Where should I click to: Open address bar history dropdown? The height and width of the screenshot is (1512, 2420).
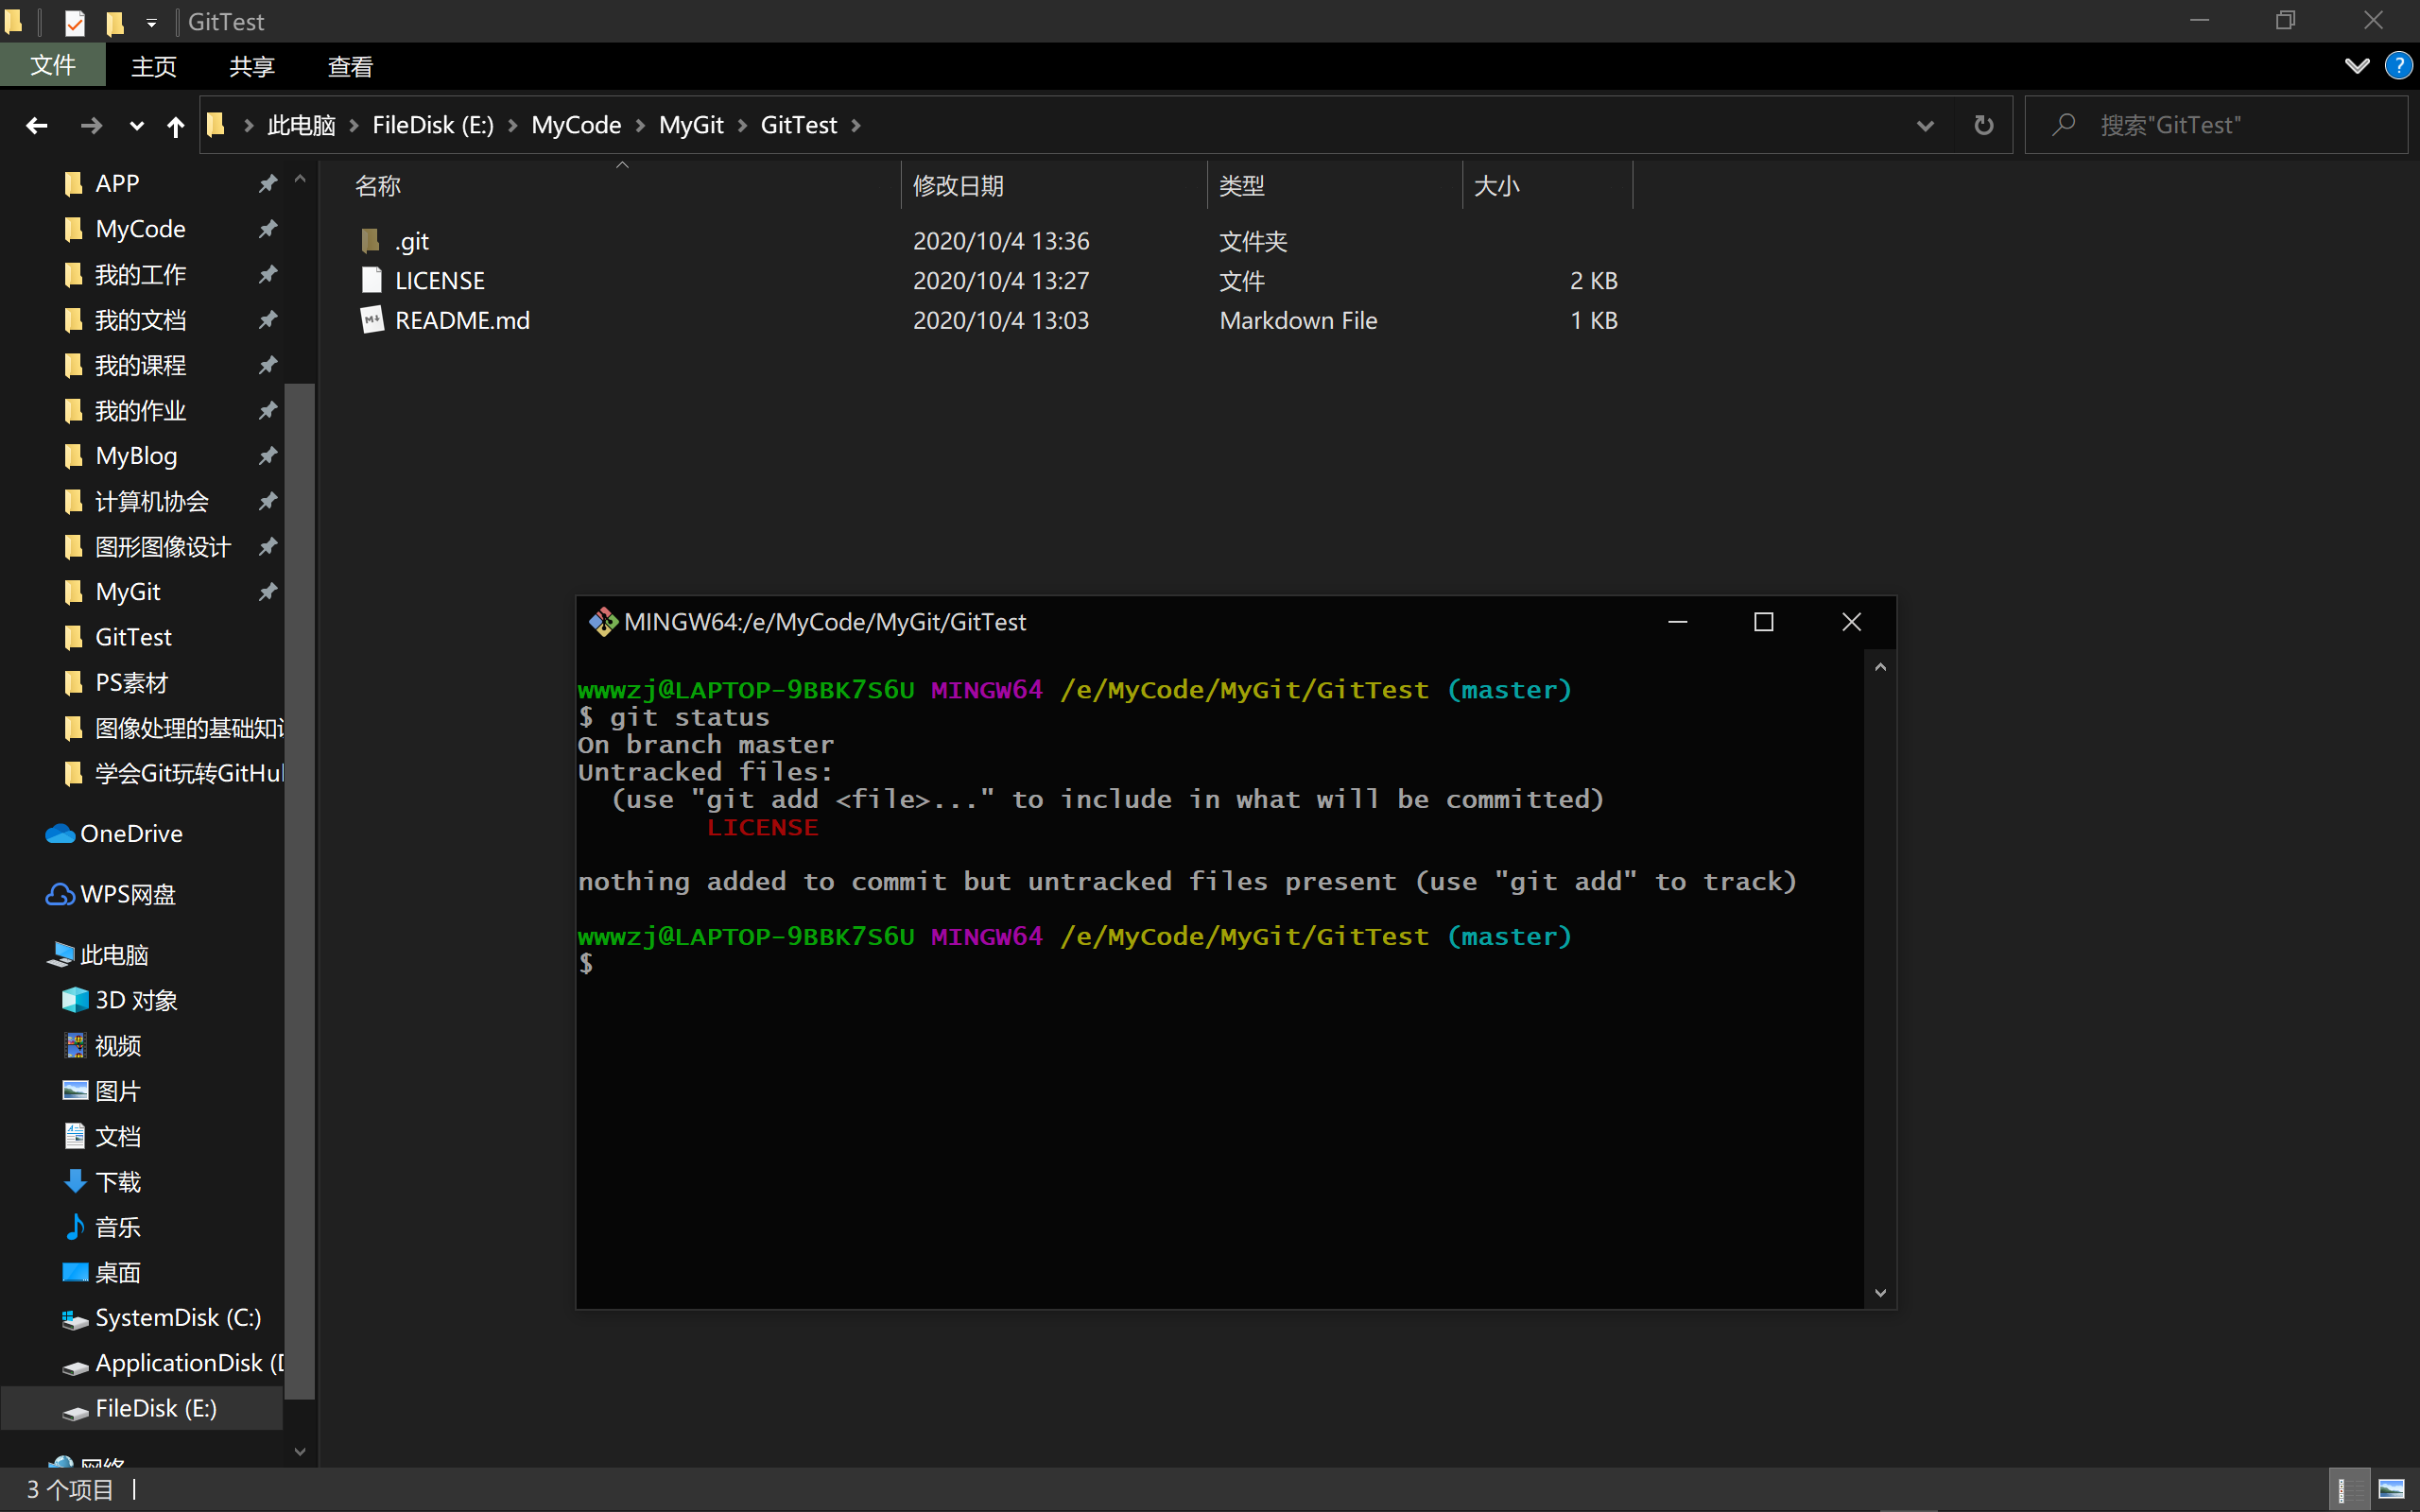pyautogui.click(x=1925, y=126)
